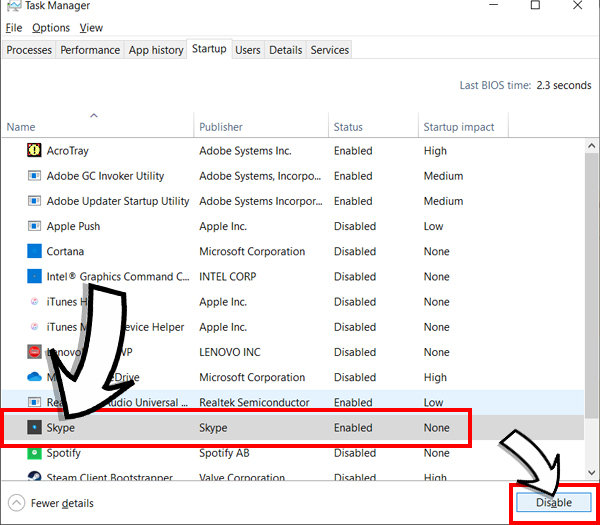Switch to the Processes tab

click(x=29, y=50)
